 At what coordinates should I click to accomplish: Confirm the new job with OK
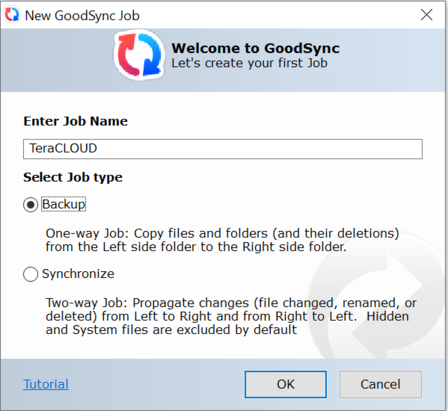click(285, 384)
